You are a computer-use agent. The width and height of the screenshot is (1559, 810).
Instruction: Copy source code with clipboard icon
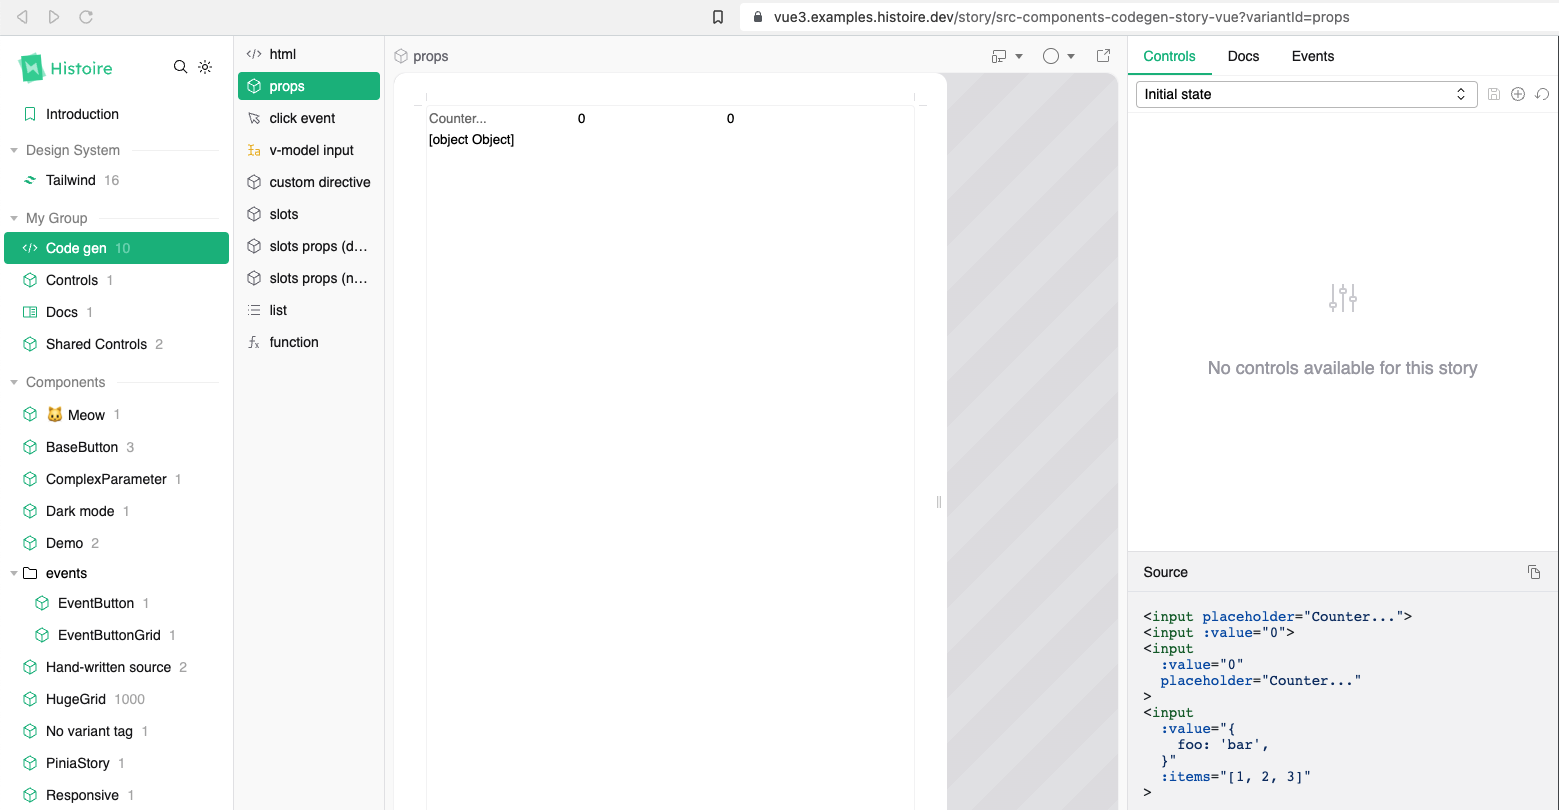1534,572
